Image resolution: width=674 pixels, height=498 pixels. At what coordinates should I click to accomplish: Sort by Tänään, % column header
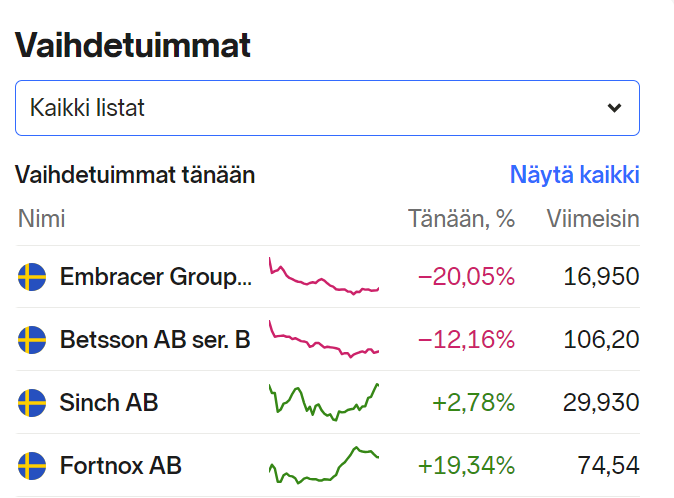tap(461, 219)
